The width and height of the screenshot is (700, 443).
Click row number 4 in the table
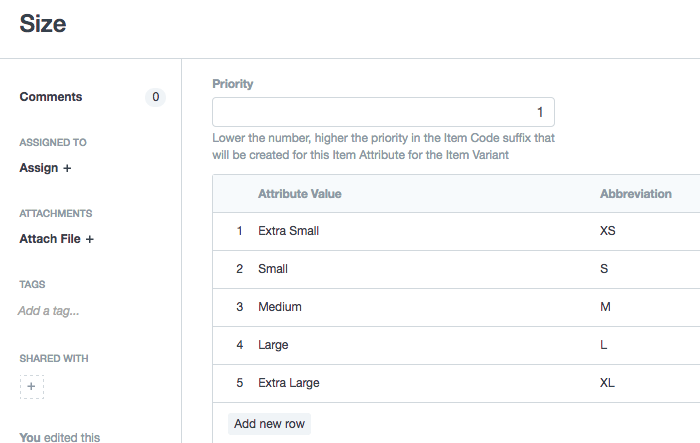[x=240, y=345]
